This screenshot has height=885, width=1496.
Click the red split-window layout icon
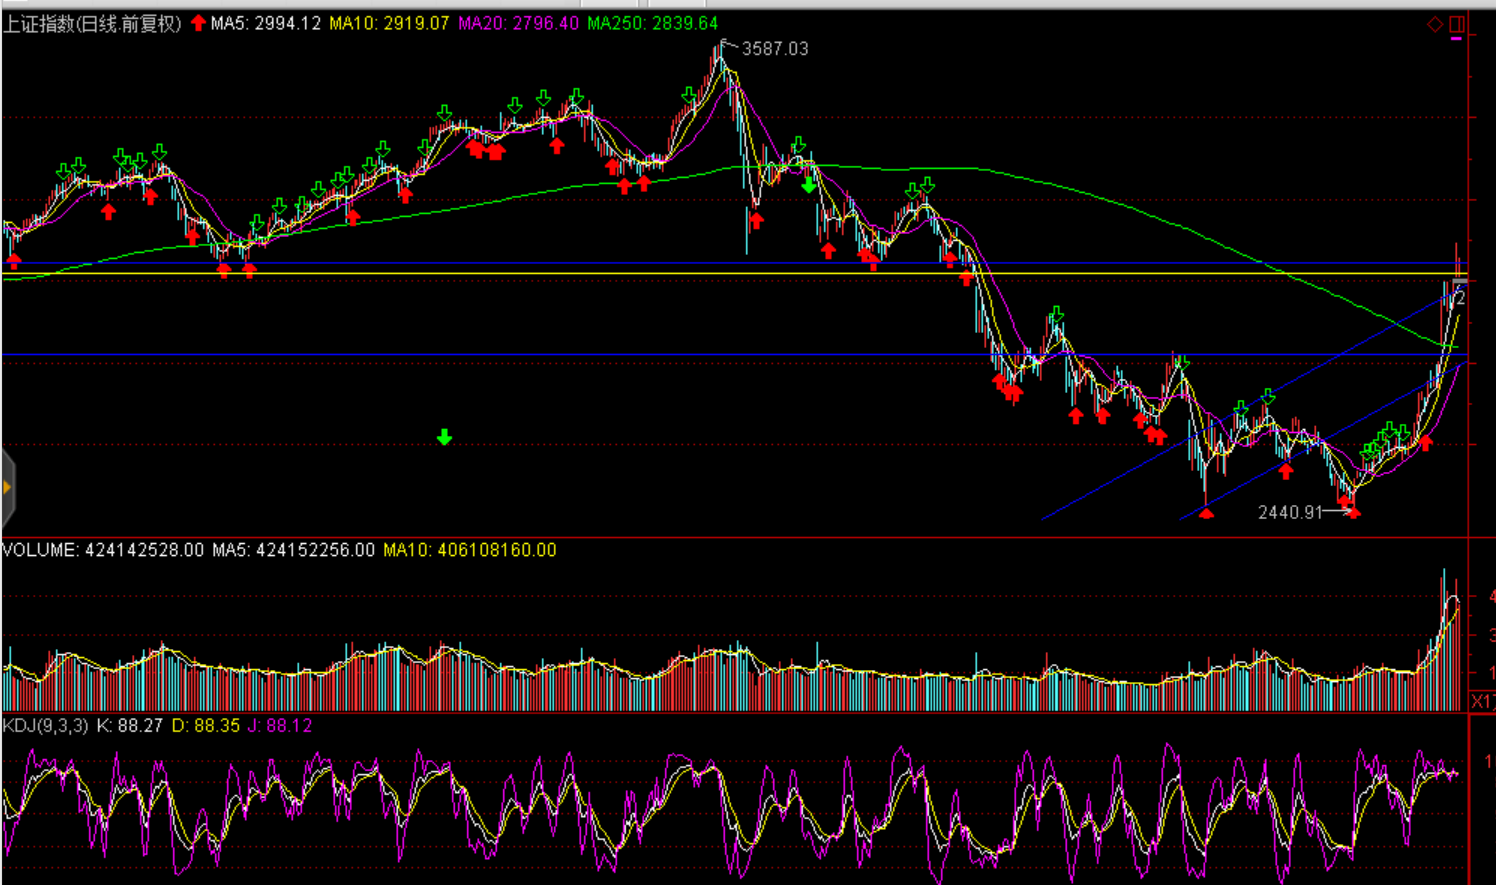pos(1456,24)
